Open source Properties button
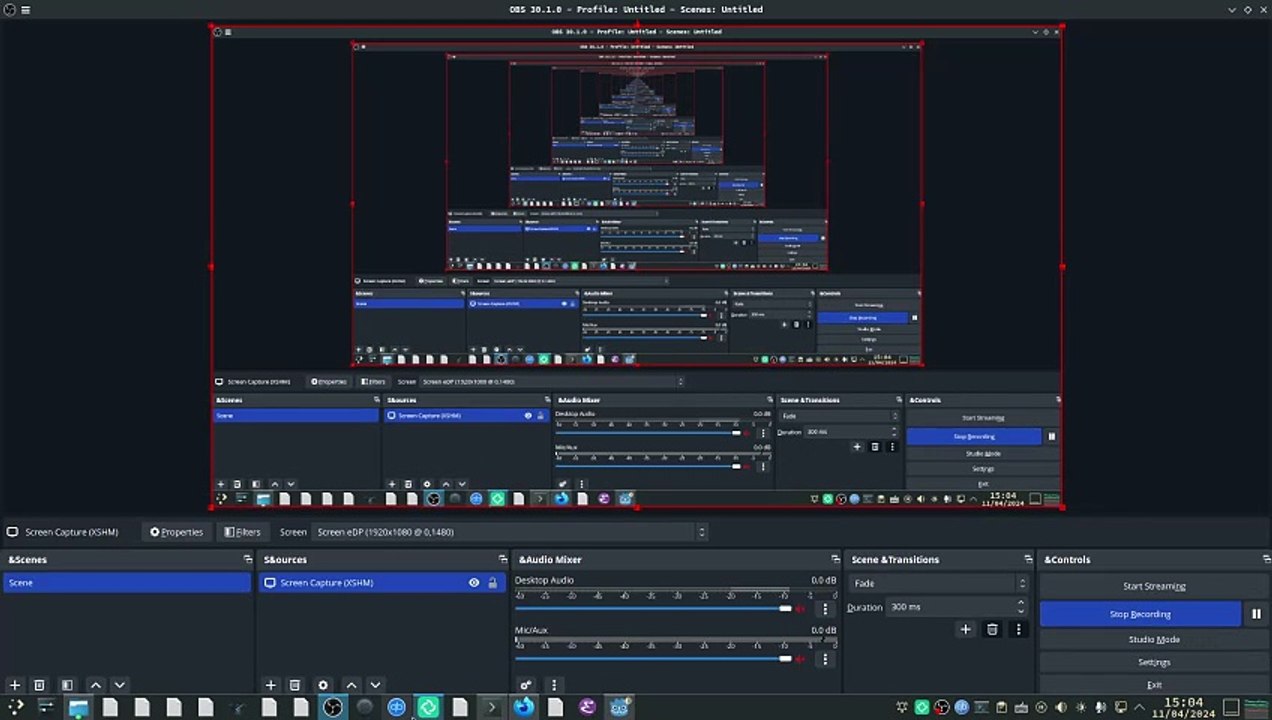The height and width of the screenshot is (720, 1272). (176, 532)
